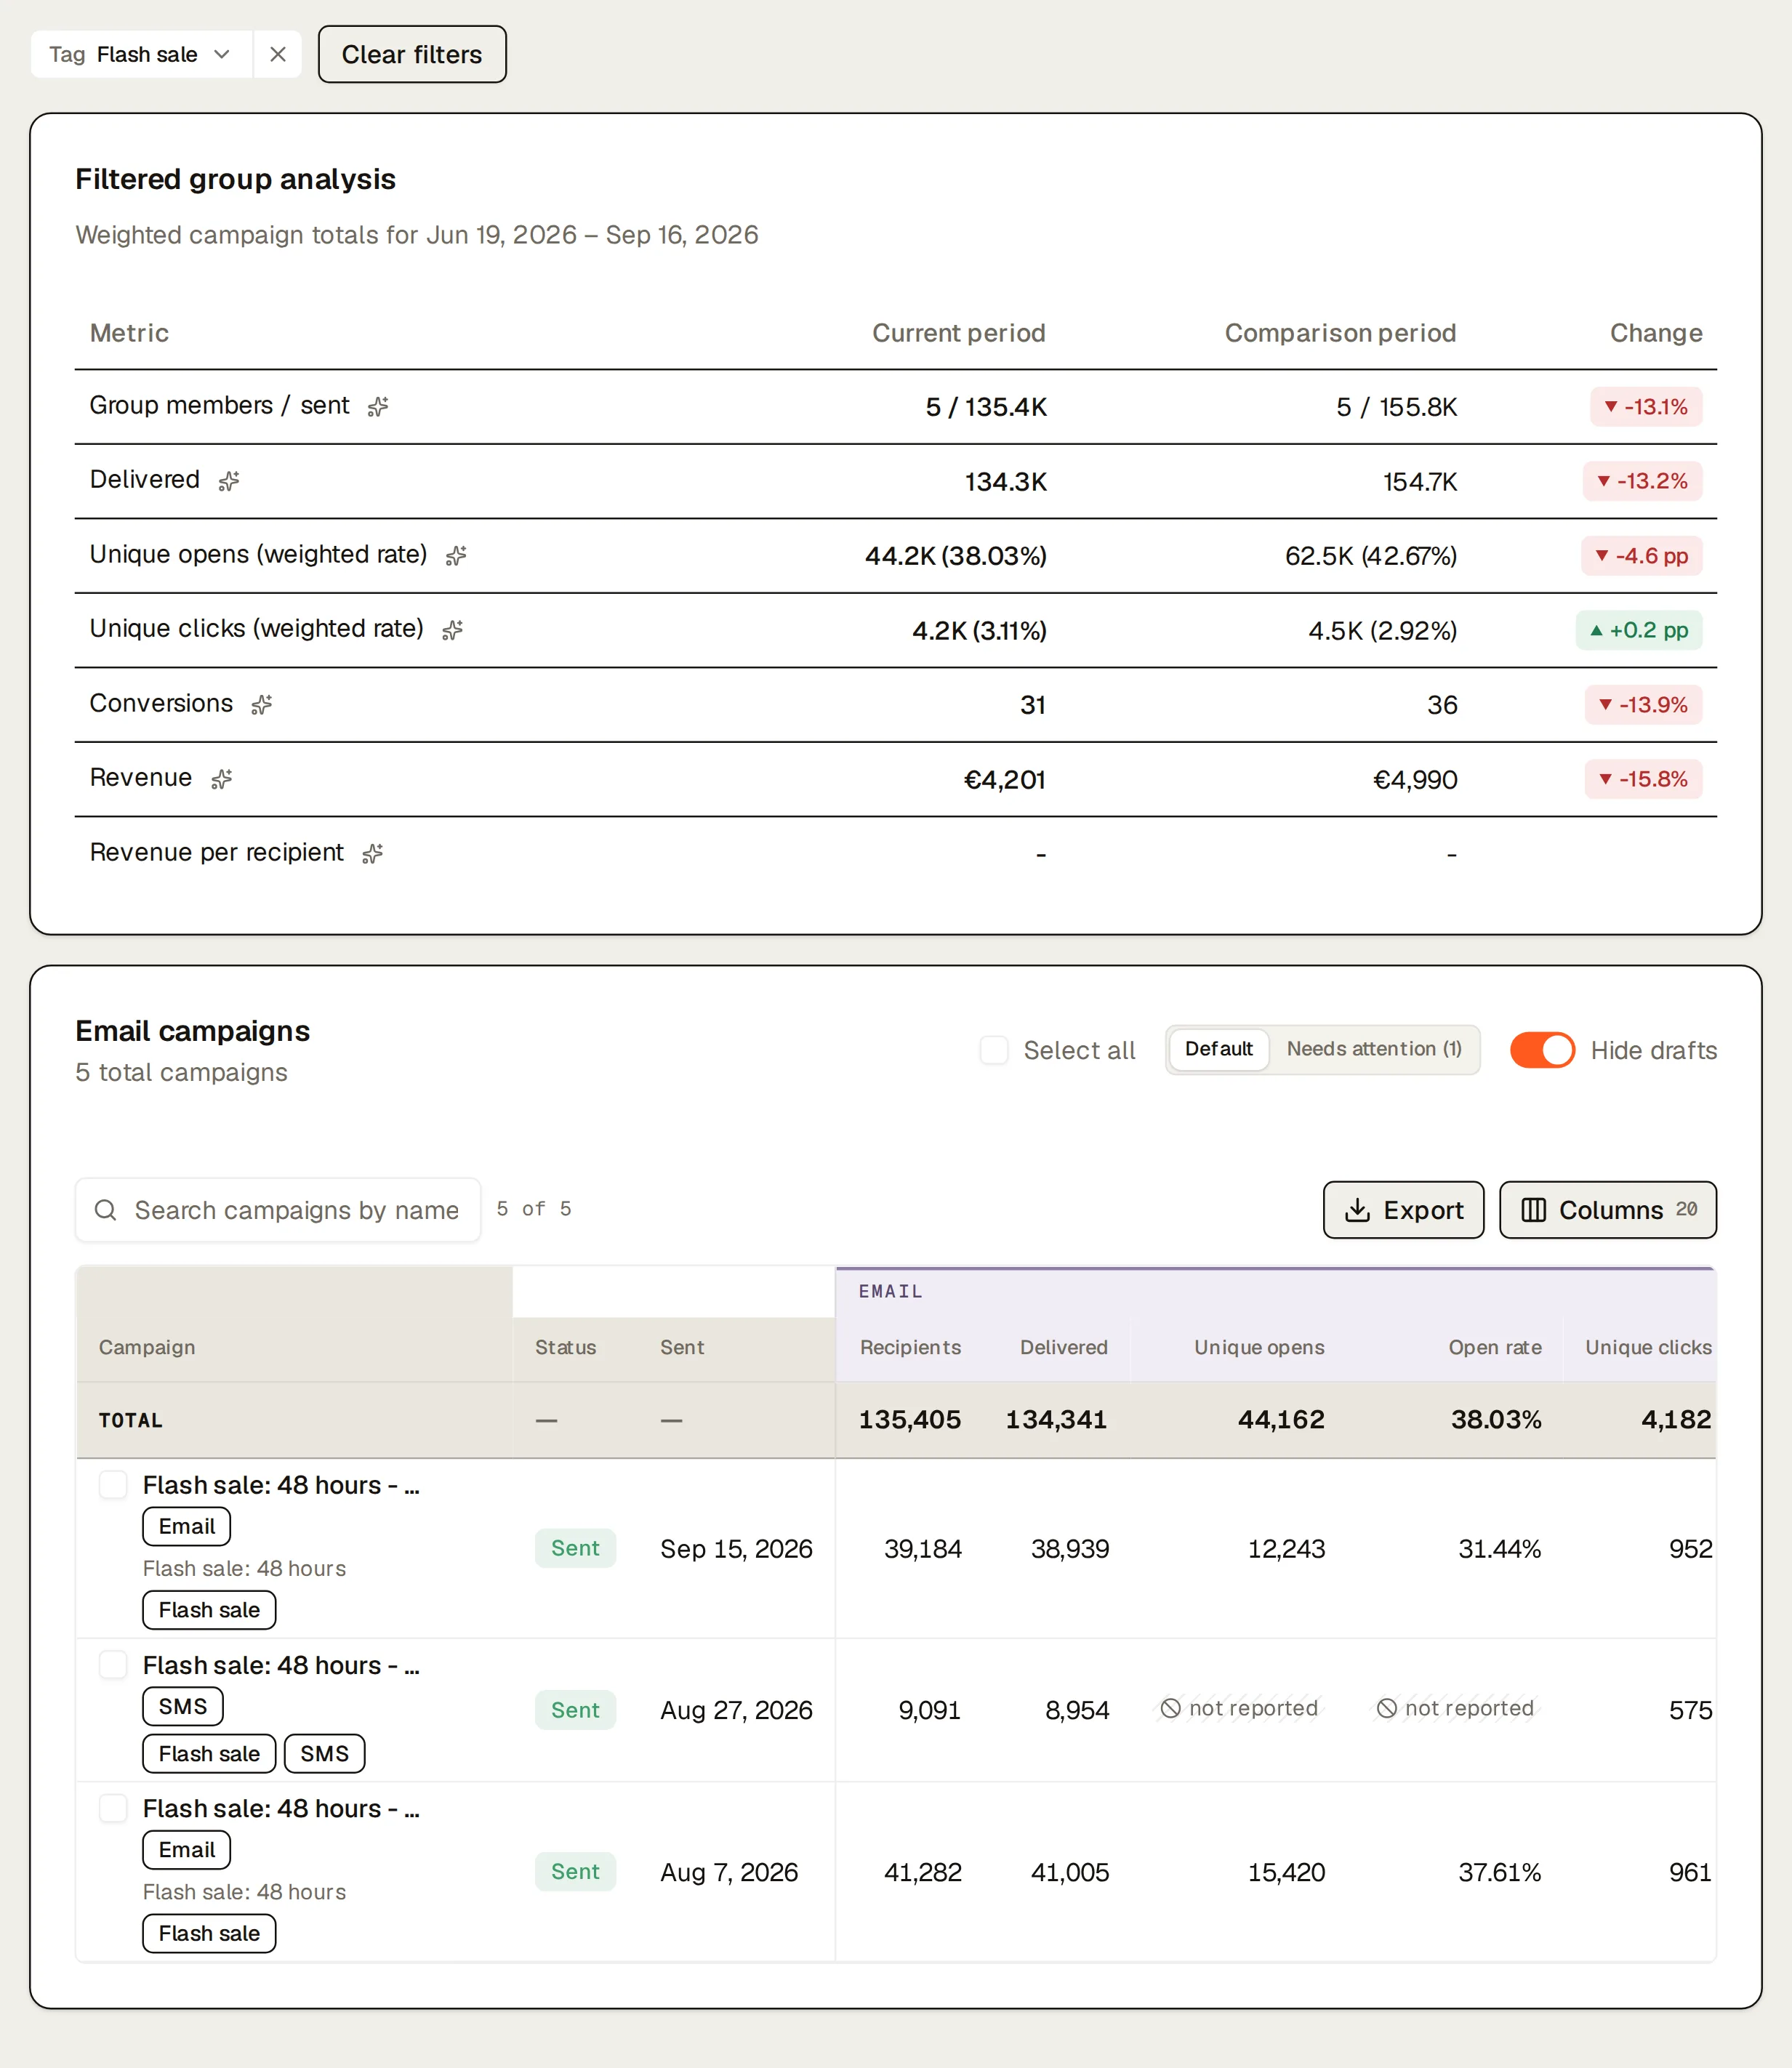
Task: Click the 37.61% open rate cell
Action: coord(1499,1872)
